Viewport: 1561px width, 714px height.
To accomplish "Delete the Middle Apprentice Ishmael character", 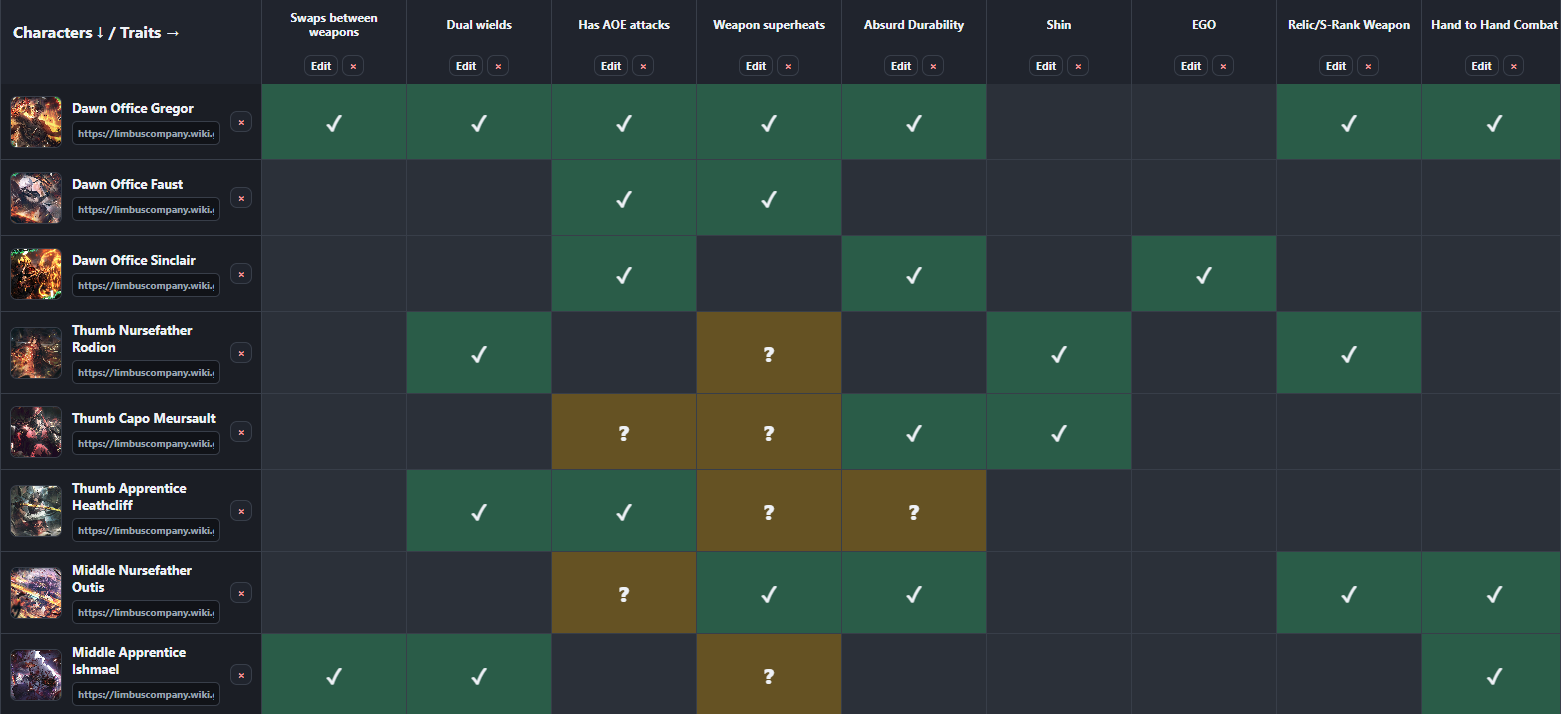I will (241, 674).
